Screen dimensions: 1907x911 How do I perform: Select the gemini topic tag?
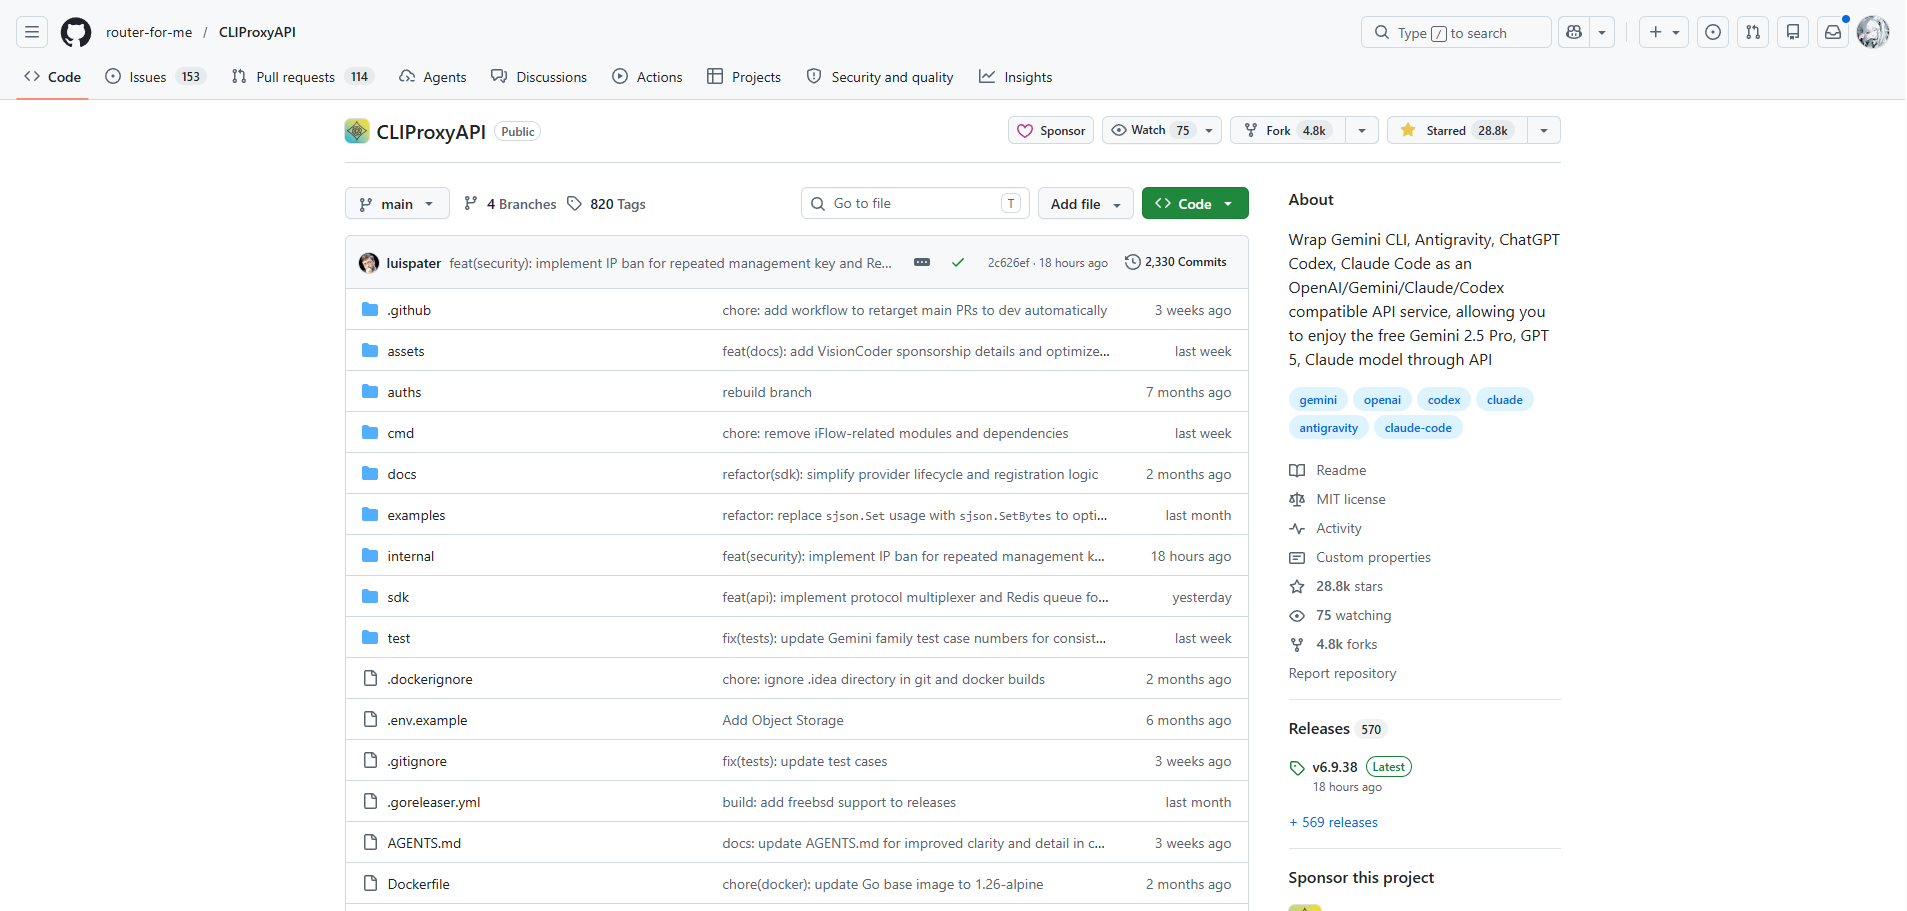coord(1317,400)
